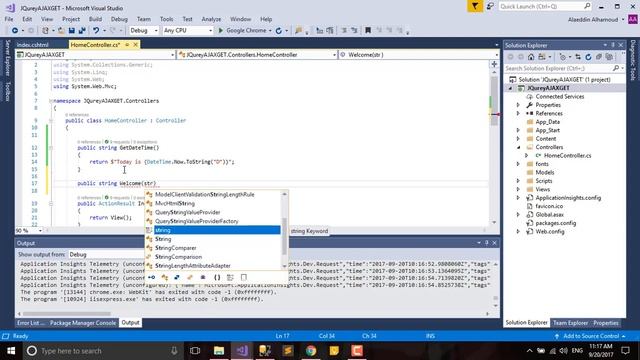
Task: Open the Show output from Debug dropdown
Action: (106, 255)
